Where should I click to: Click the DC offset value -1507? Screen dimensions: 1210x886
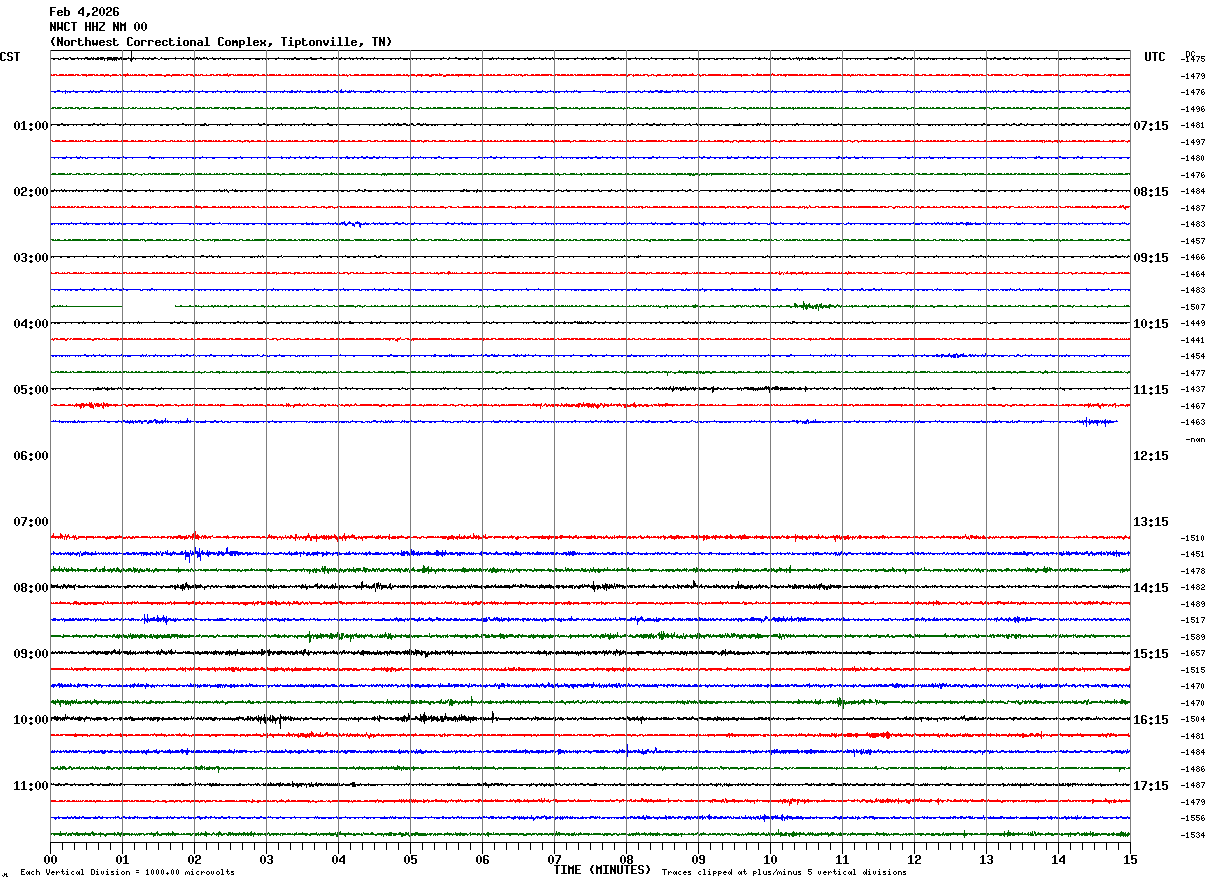point(1193,307)
